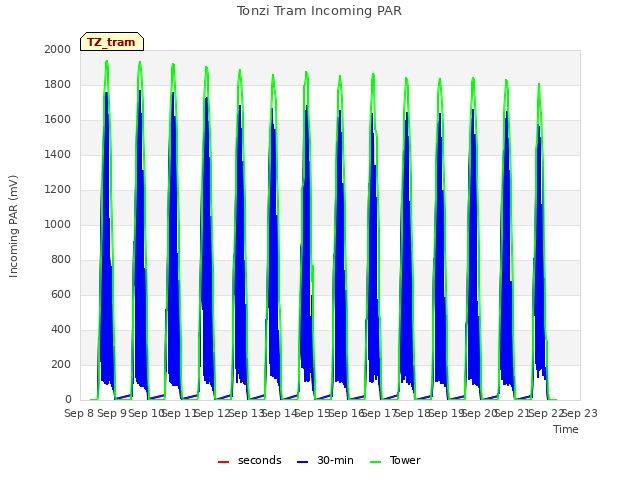Click the y-axis label 'Incoming PAR (mV)'
This screenshot has width=640, height=480.
click(13, 227)
